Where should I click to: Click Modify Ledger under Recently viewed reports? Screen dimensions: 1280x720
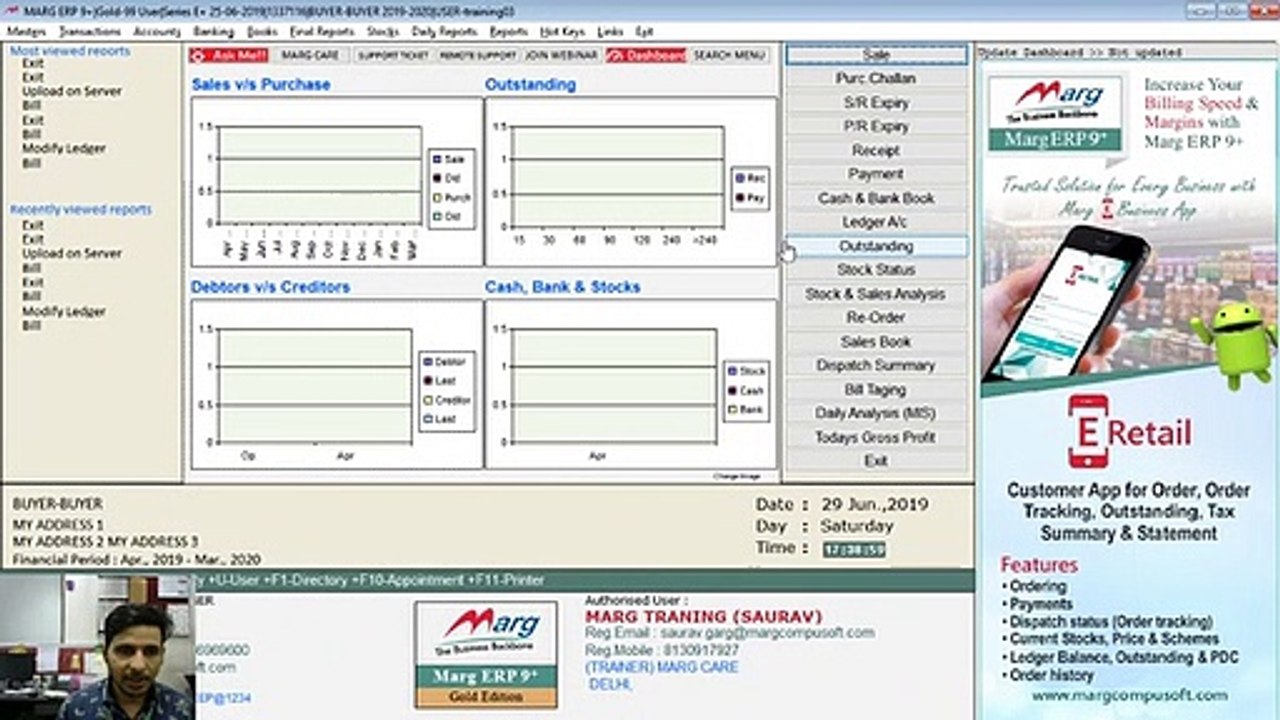[64, 311]
